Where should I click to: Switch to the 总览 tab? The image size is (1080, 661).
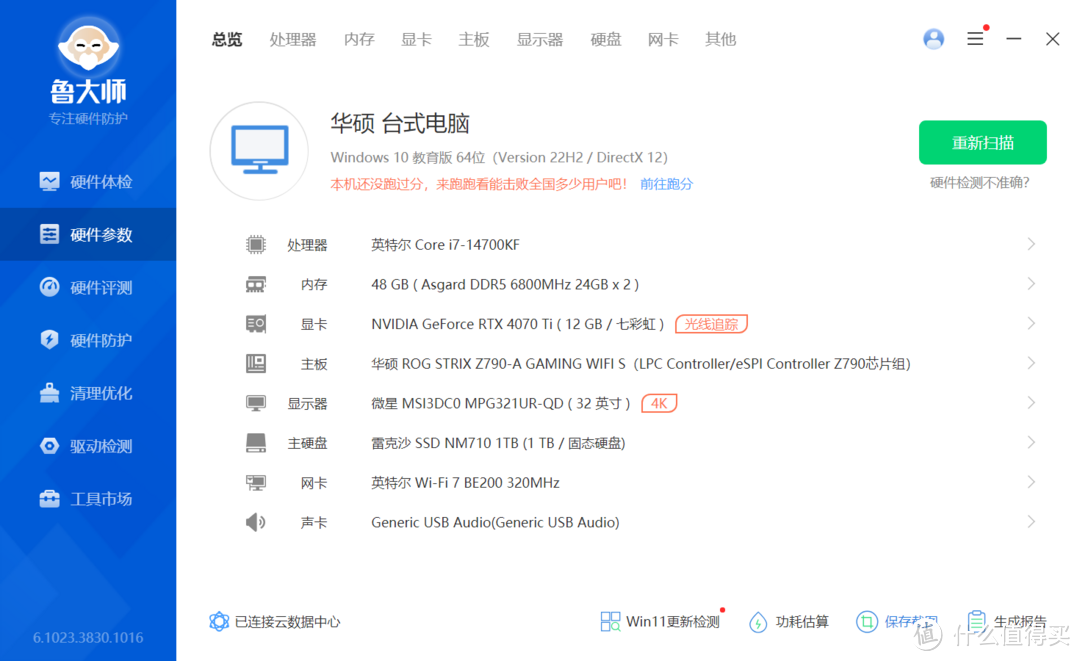pos(227,40)
